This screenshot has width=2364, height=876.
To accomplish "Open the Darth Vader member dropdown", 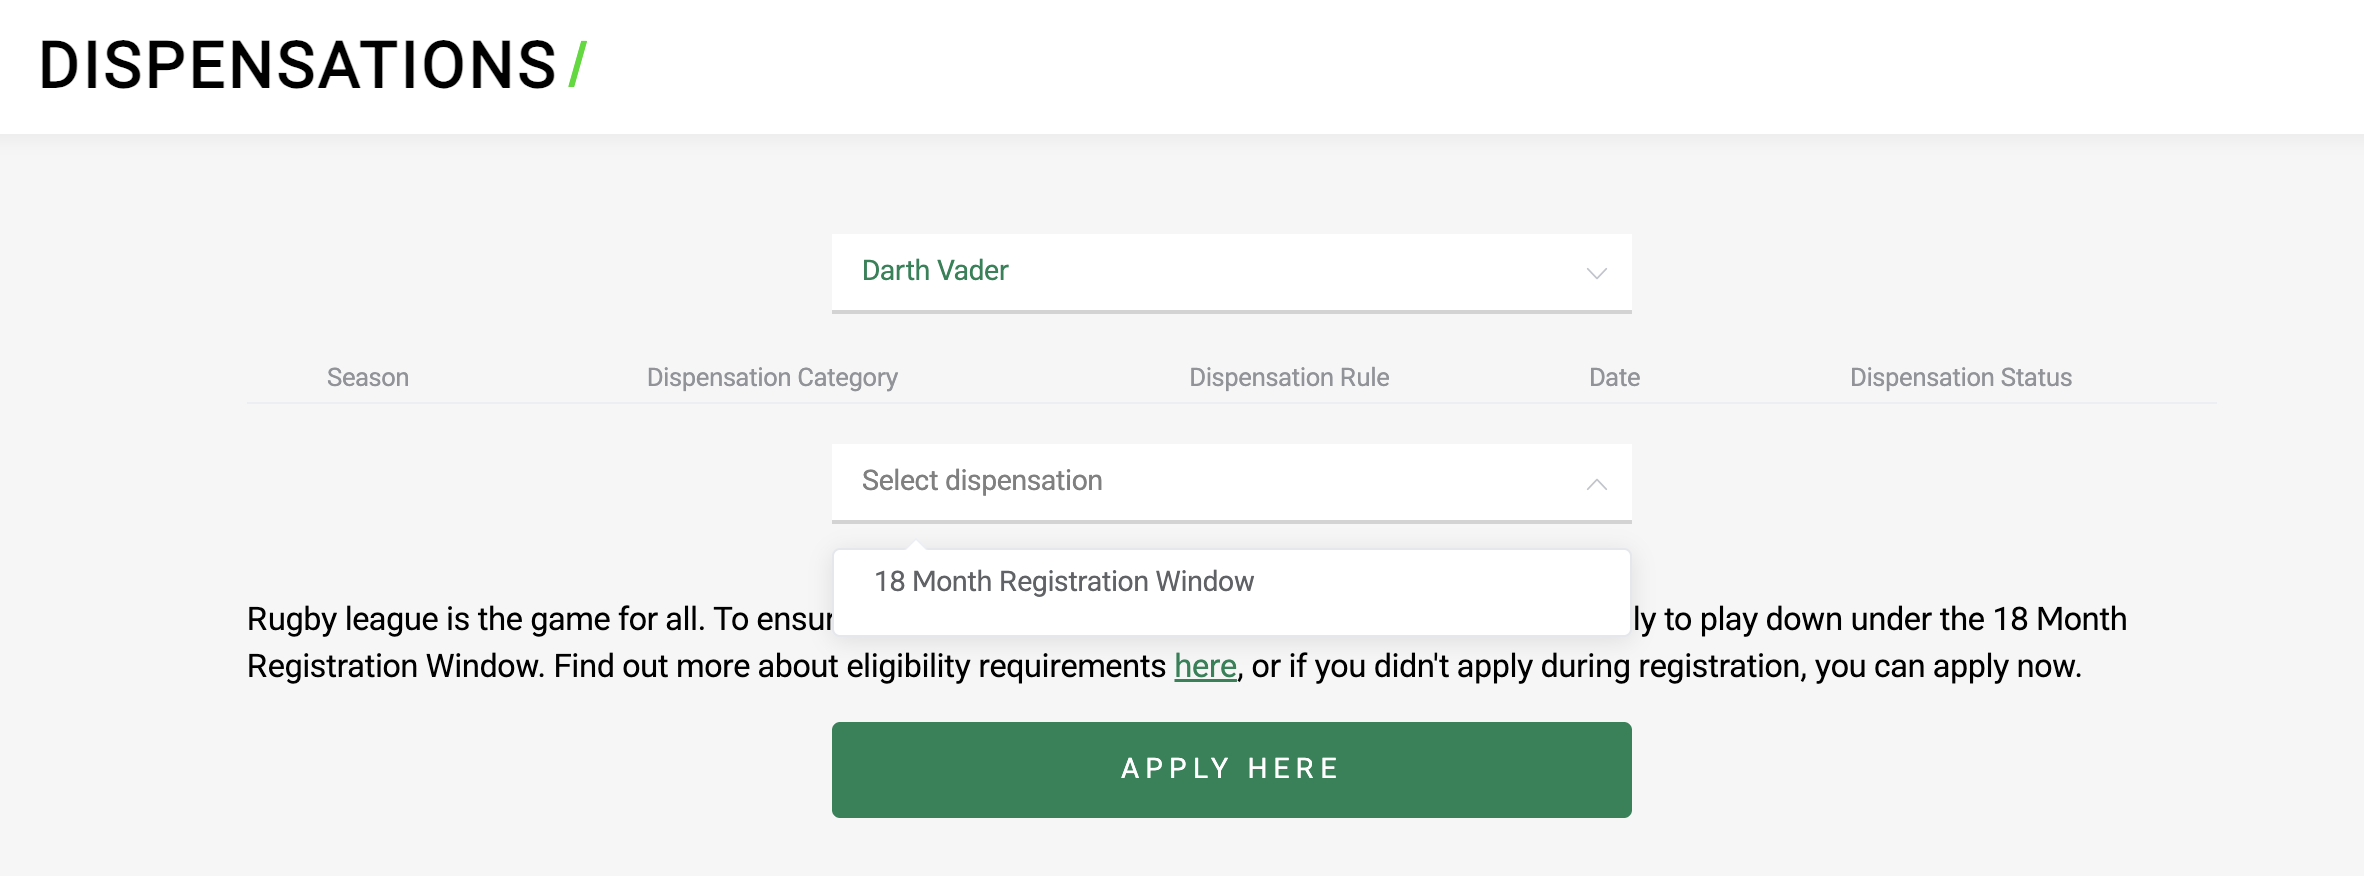I will click(x=1231, y=272).
